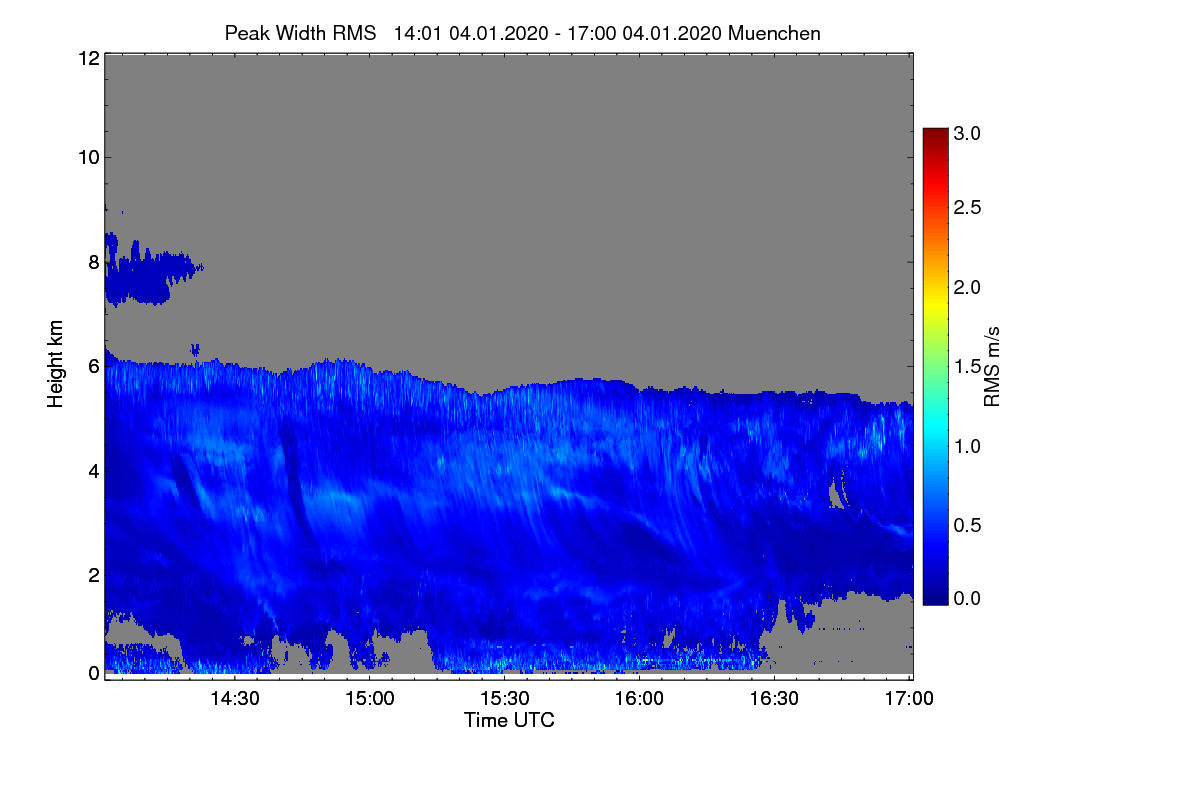Click the 'Height km' axis label

click(56, 366)
